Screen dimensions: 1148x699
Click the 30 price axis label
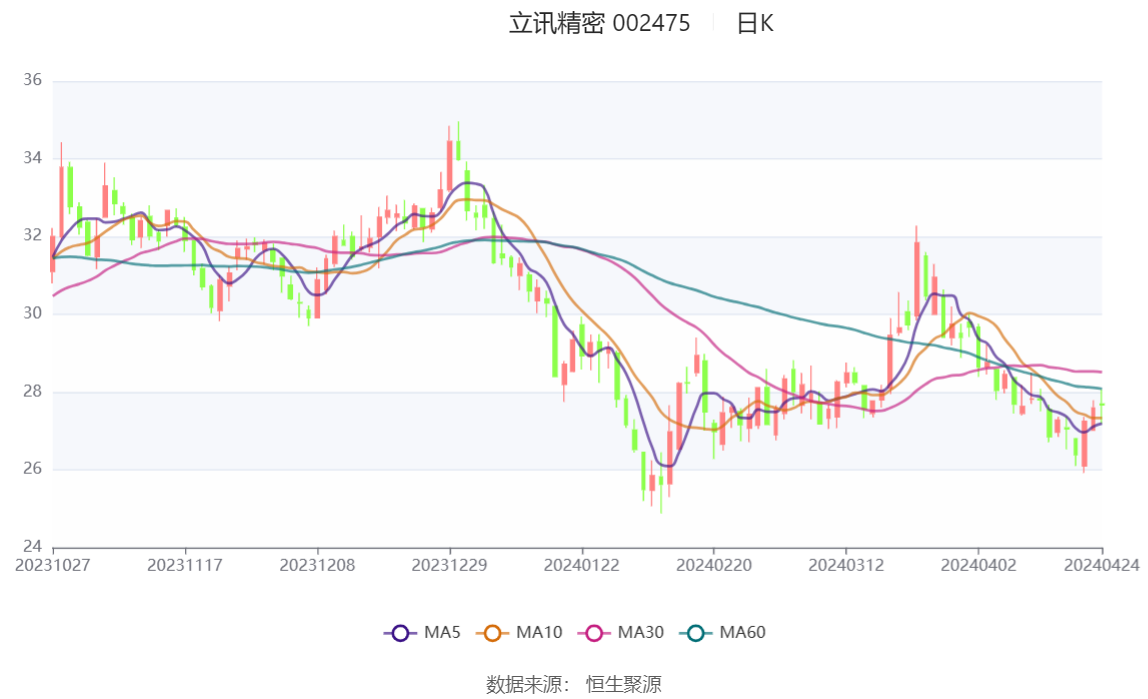(x=32, y=313)
